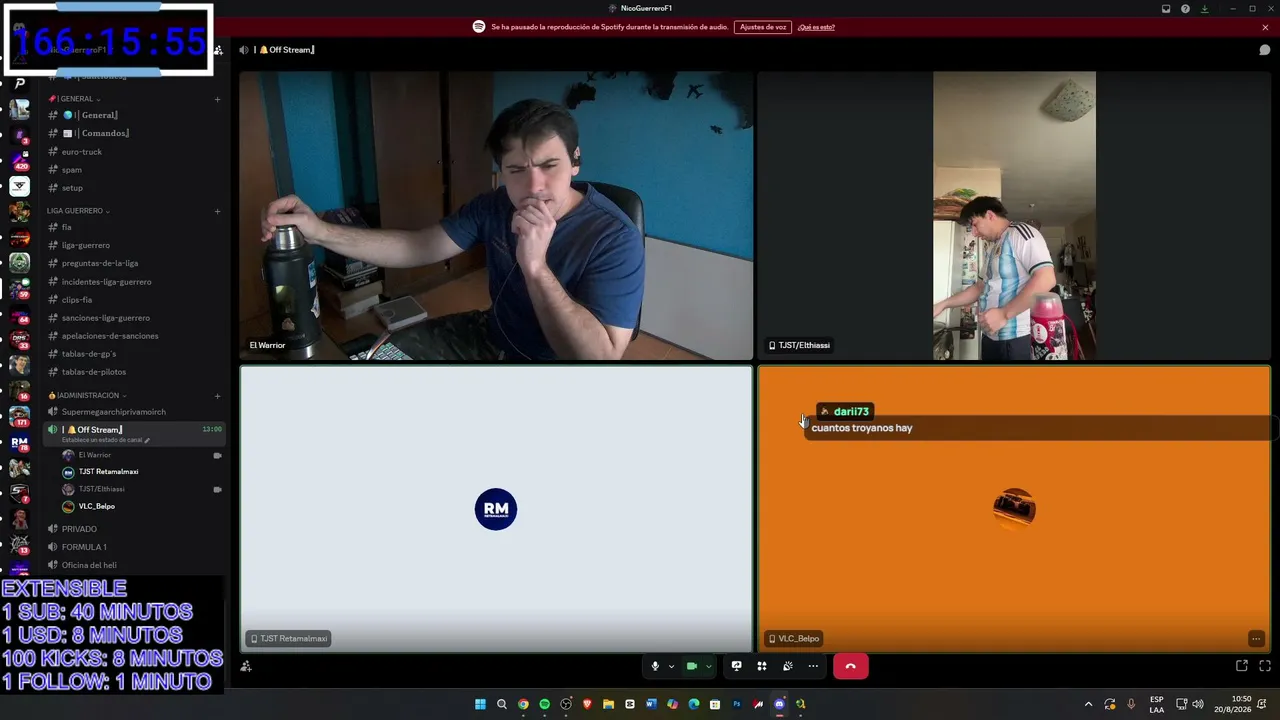This screenshot has height=720, width=1280.
Task: Show hidden system tray icons
Action: point(1088,704)
